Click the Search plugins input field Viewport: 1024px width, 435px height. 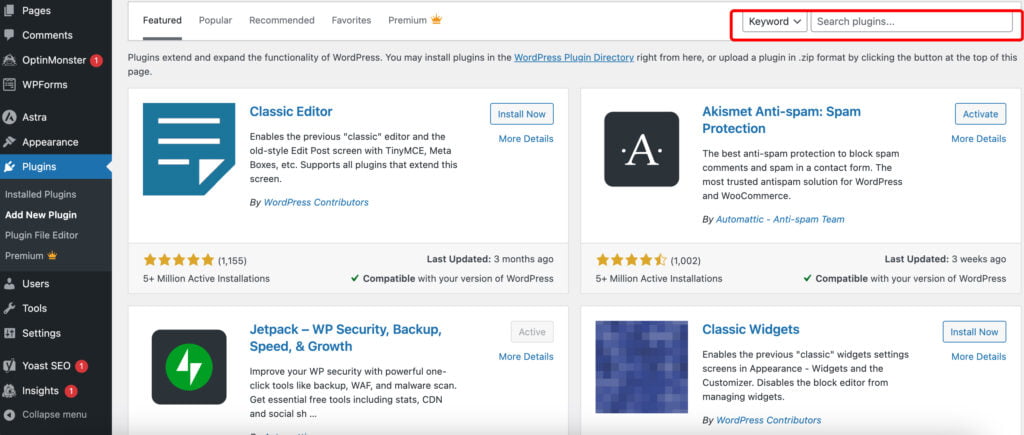coord(912,22)
